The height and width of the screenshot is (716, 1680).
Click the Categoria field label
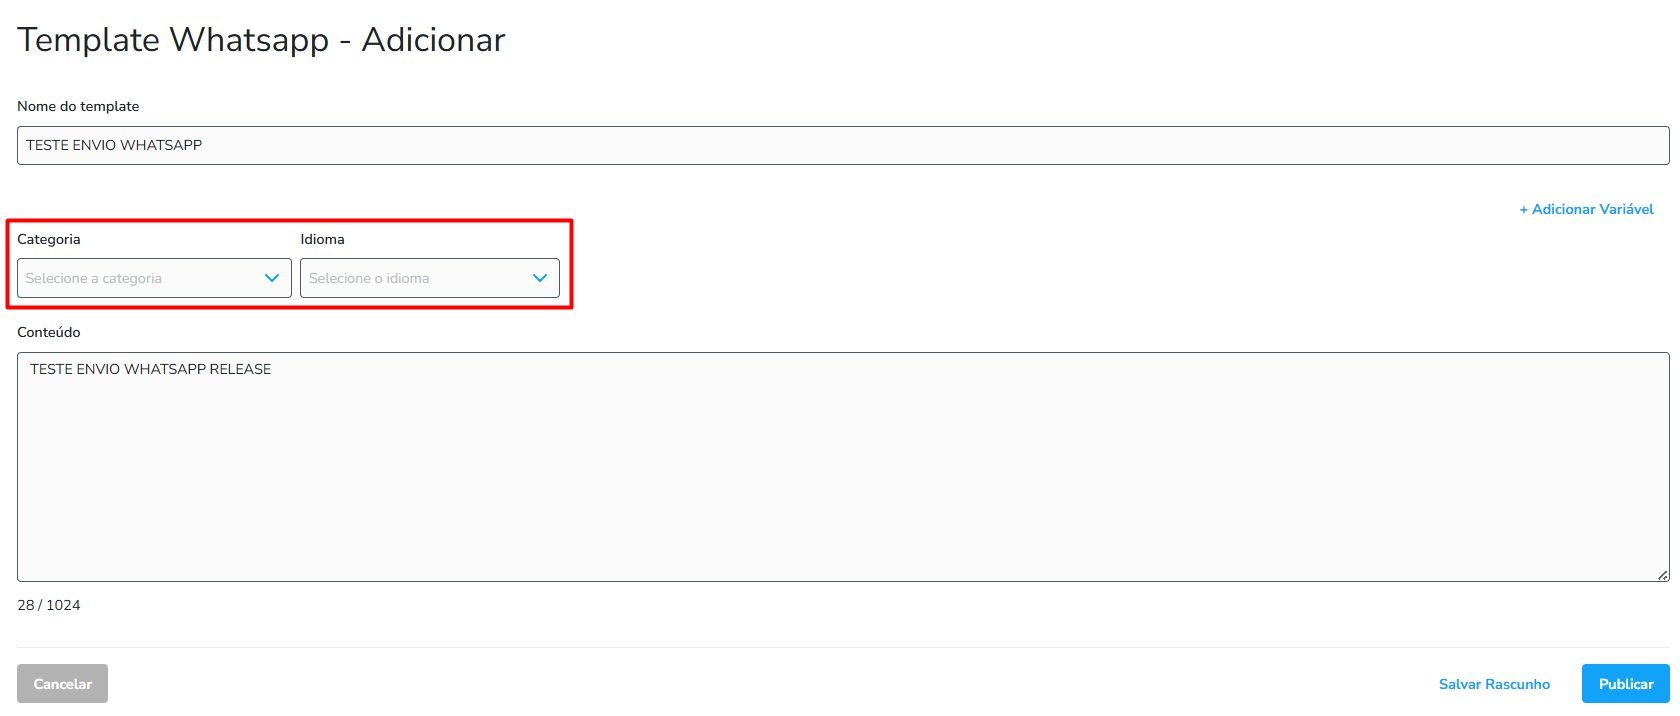[49, 239]
